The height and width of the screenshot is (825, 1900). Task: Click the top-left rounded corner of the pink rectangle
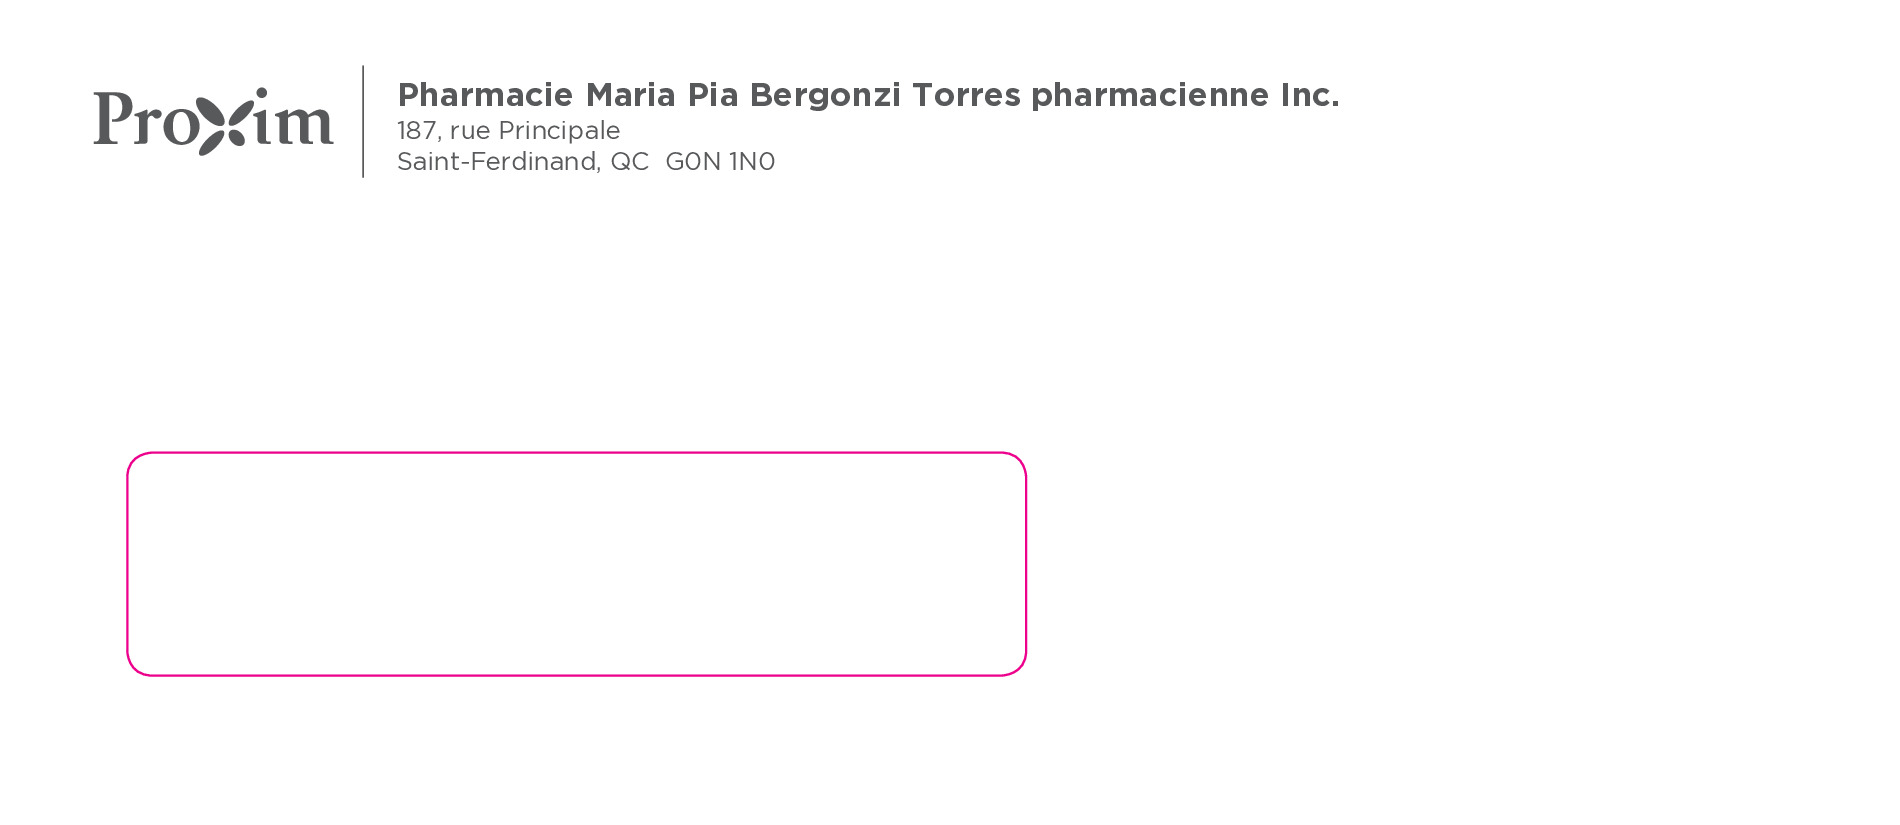[x=135, y=461]
